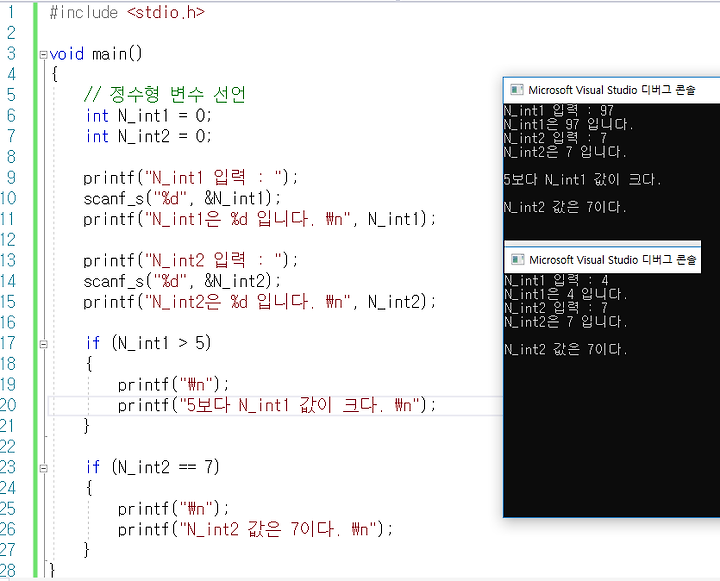Click the printf "N_int2은 %d 입니다" line

[x=259, y=302]
